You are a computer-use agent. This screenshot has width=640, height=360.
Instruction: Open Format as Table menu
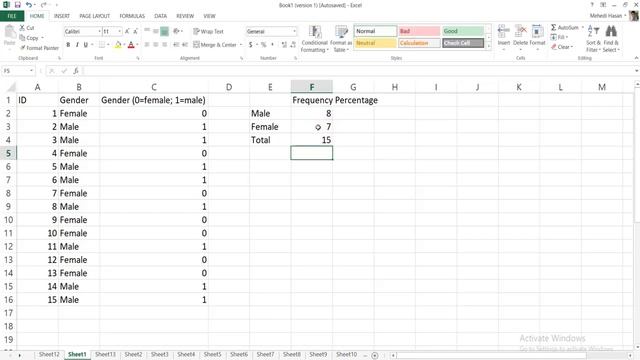[x=340, y=39]
